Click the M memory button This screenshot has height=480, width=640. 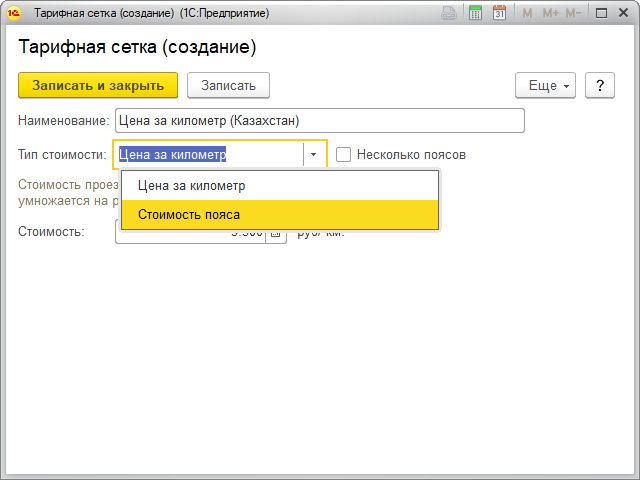click(x=527, y=14)
